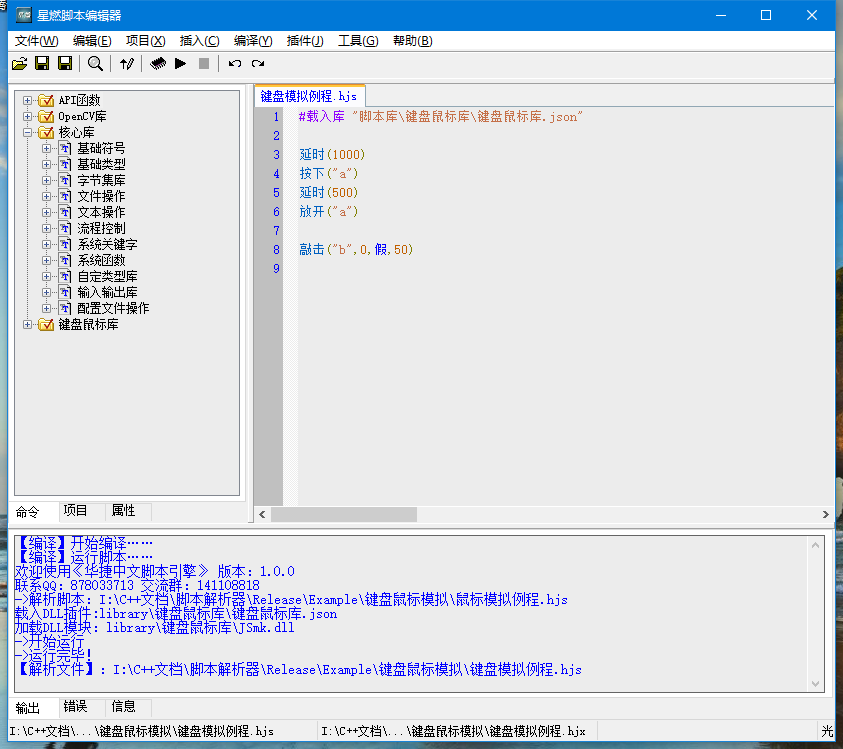
Task: Click code line 8 containing 敲击
Action: [x=356, y=249]
